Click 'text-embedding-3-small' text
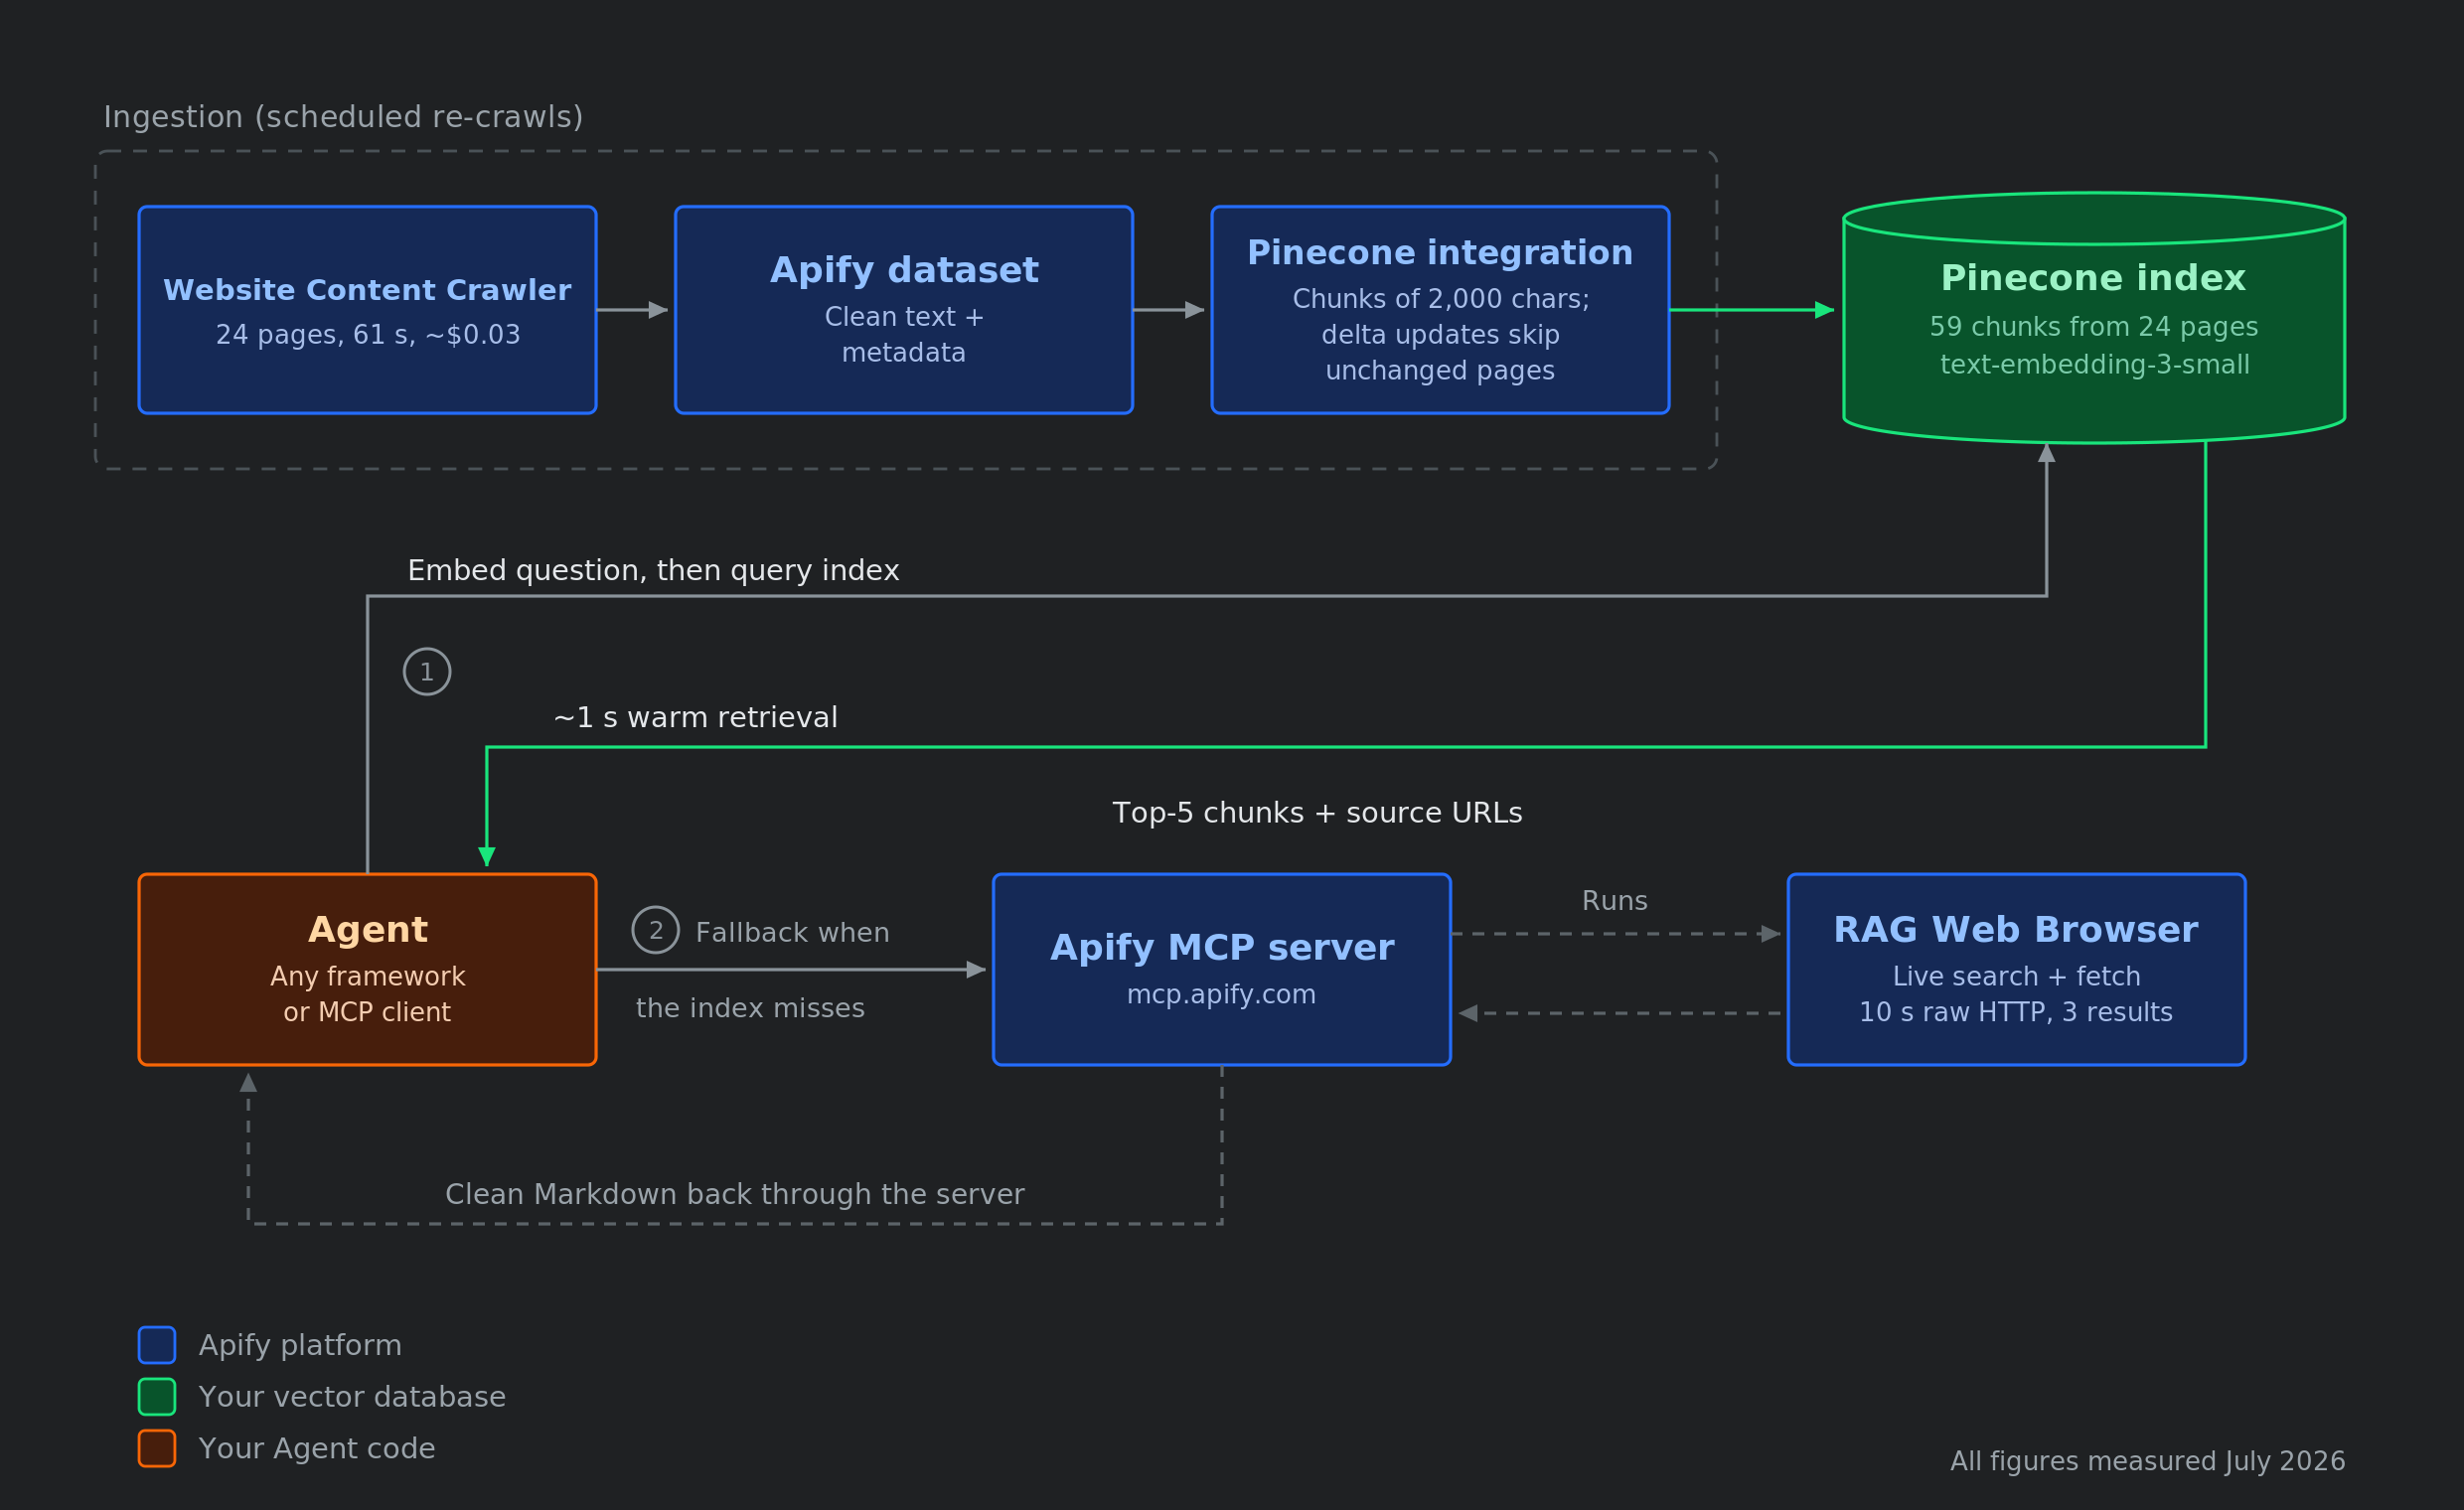This screenshot has height=1510, width=2464. (2095, 365)
